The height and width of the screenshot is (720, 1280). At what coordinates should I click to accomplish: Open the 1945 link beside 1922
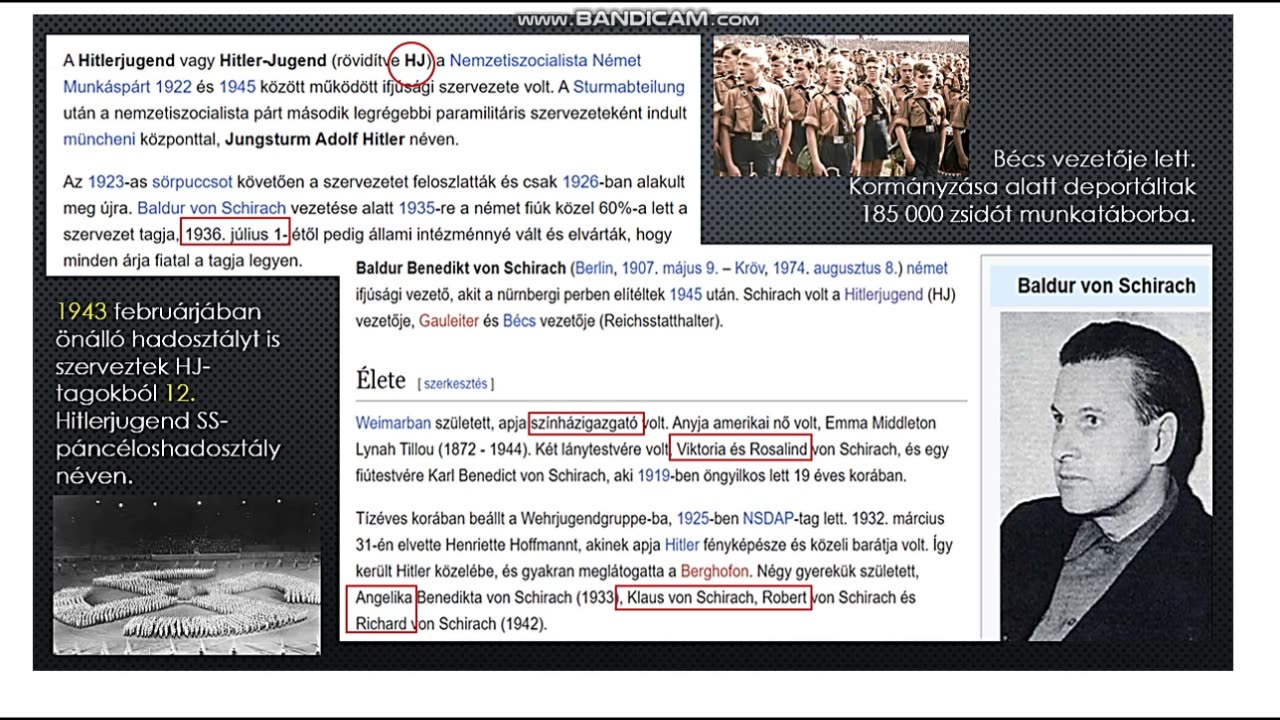(237, 87)
